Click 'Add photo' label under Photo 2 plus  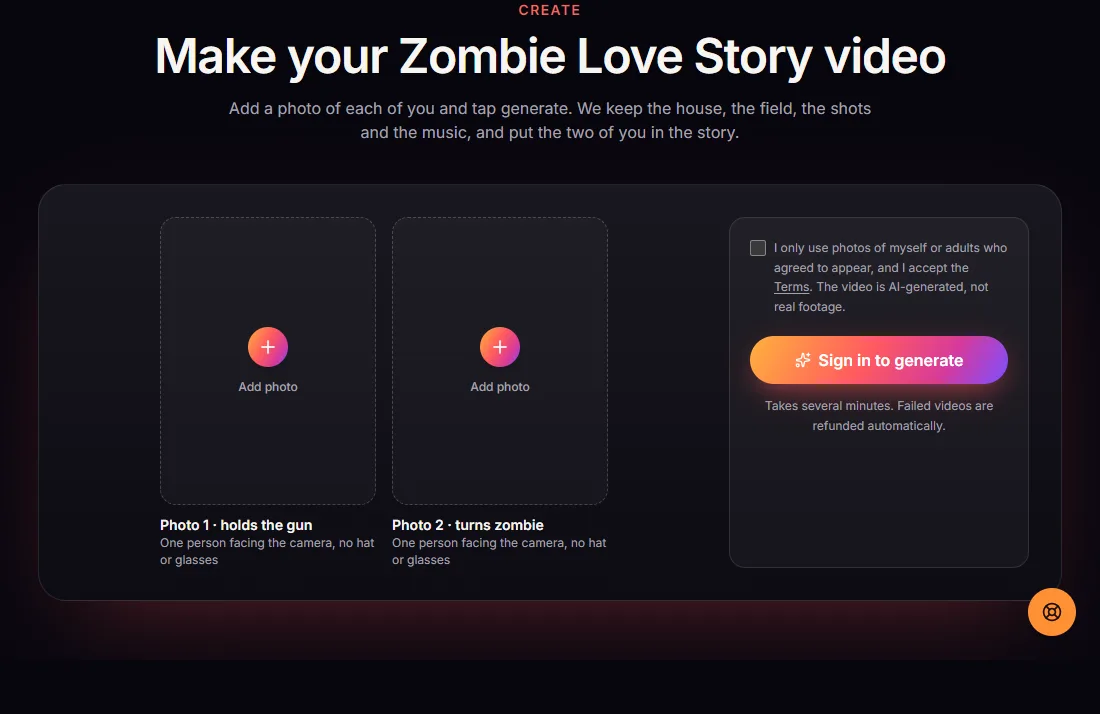click(499, 386)
